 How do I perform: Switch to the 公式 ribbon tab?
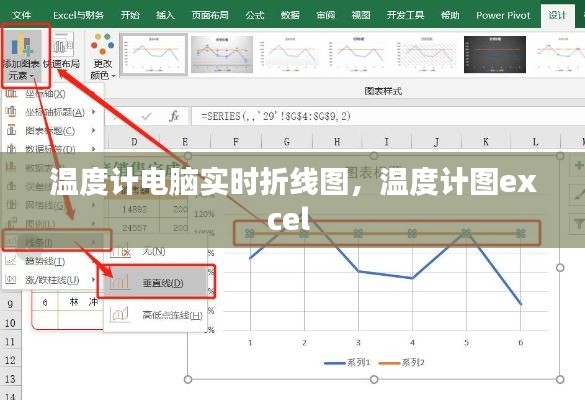tap(255, 15)
